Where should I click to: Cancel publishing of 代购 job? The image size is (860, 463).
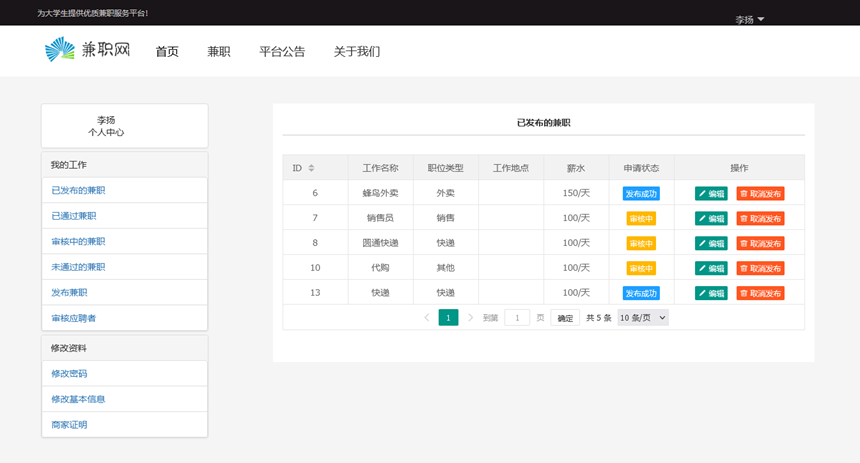coord(760,268)
